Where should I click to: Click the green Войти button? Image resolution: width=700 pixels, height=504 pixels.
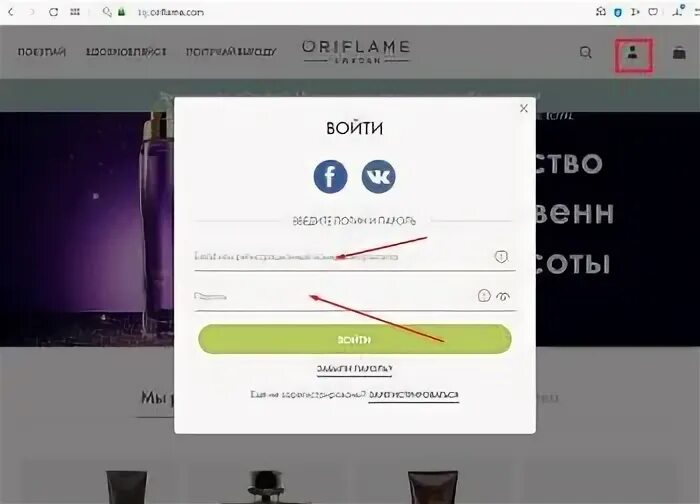[x=354, y=339]
